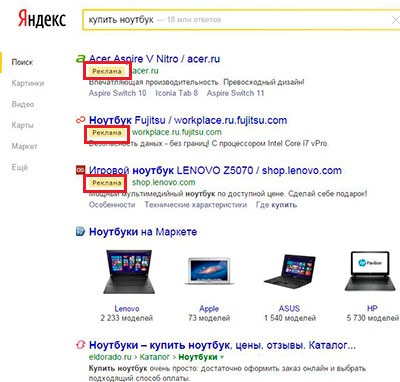The image size is (400, 382).
Task: Click the Где купить sitelink
Action: tap(276, 205)
